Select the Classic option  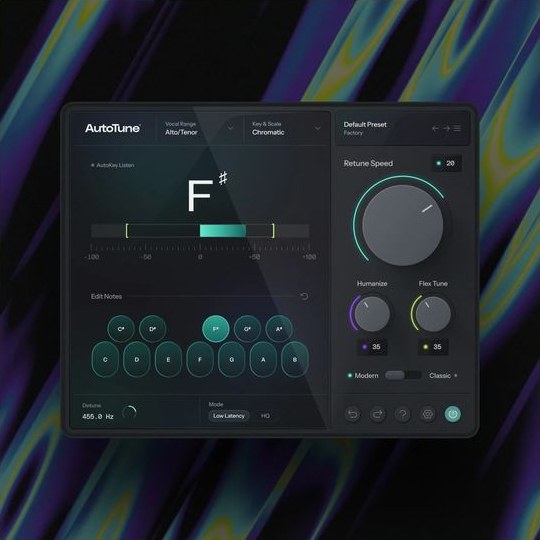(443, 375)
